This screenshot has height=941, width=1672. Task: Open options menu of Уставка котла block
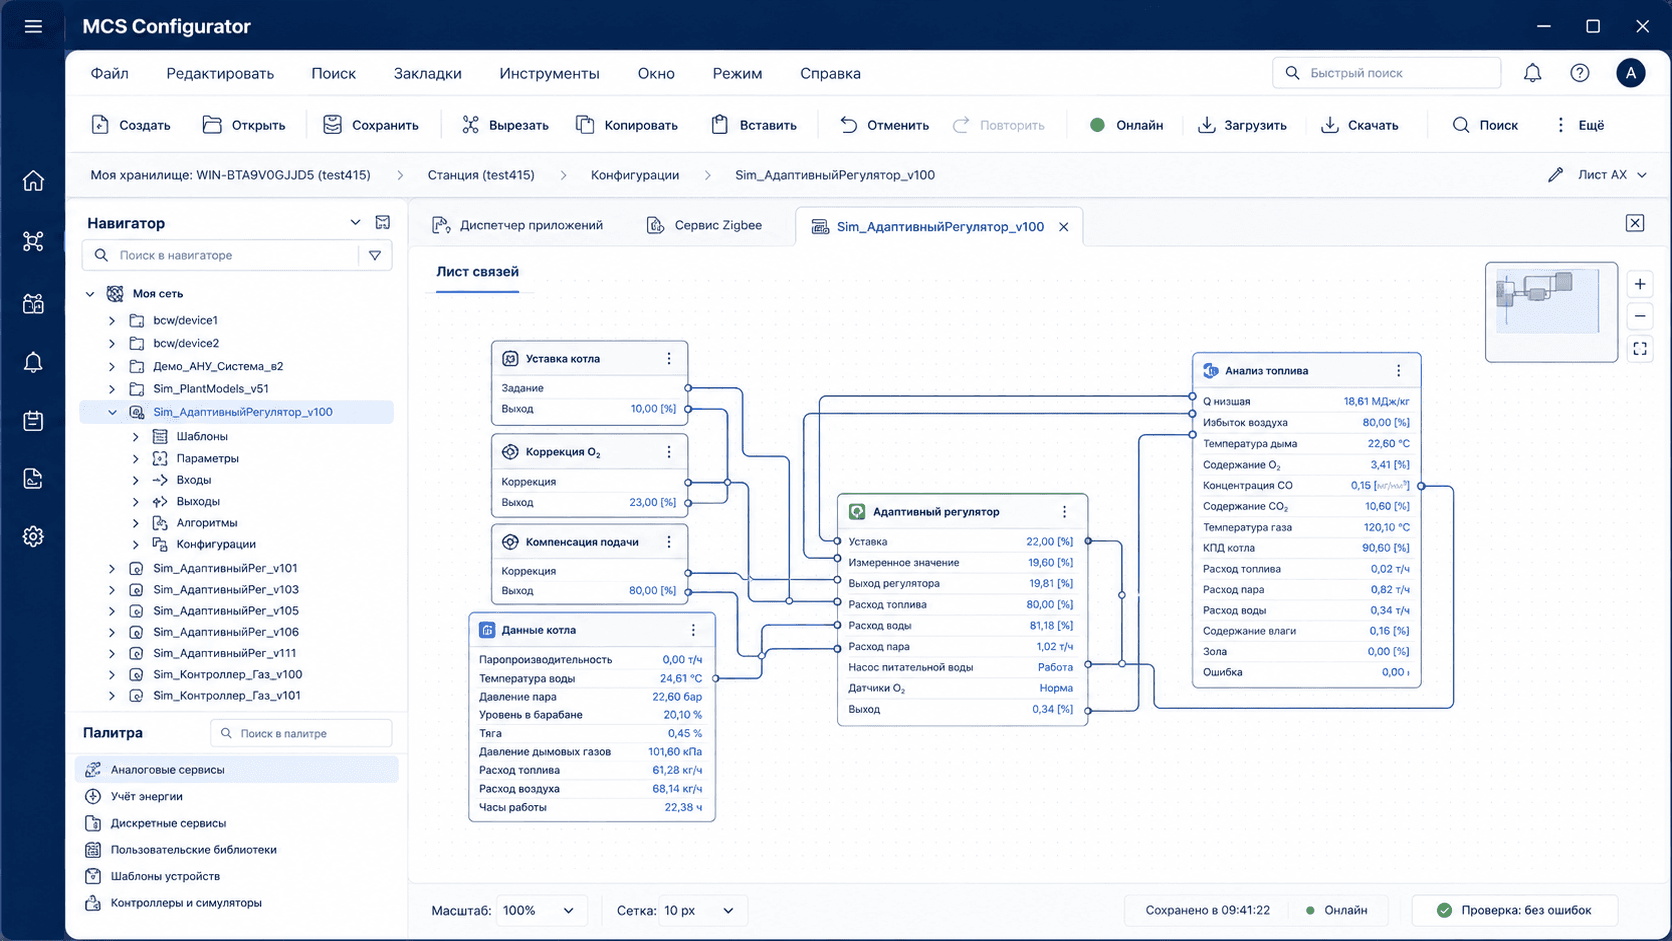(669, 358)
